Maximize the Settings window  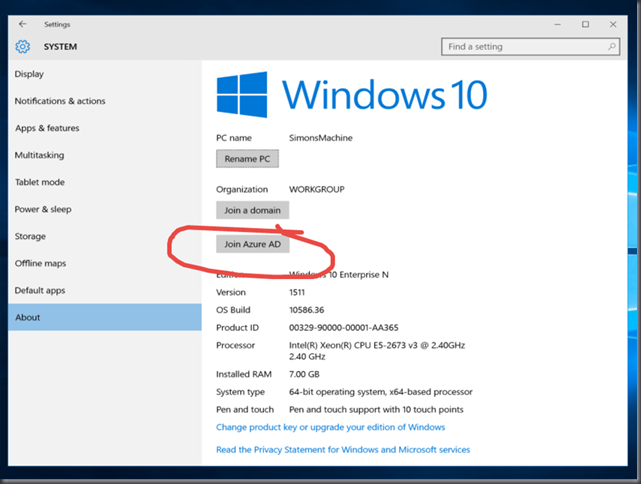[585, 25]
